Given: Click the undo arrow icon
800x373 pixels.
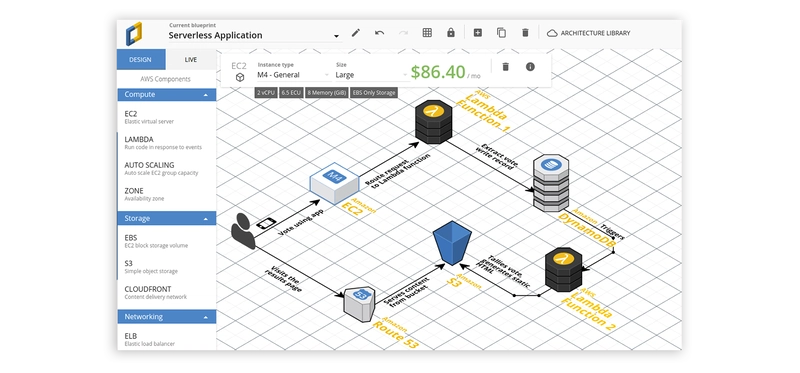Looking at the screenshot, I should tap(380, 33).
